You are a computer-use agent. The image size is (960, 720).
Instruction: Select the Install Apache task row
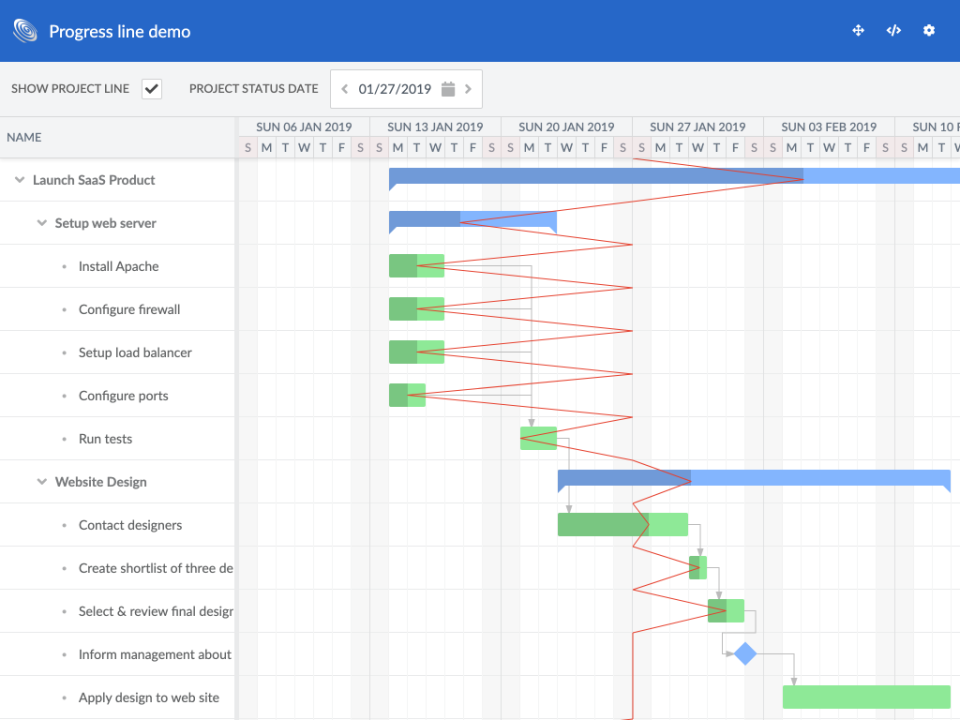pyautogui.click(x=118, y=266)
